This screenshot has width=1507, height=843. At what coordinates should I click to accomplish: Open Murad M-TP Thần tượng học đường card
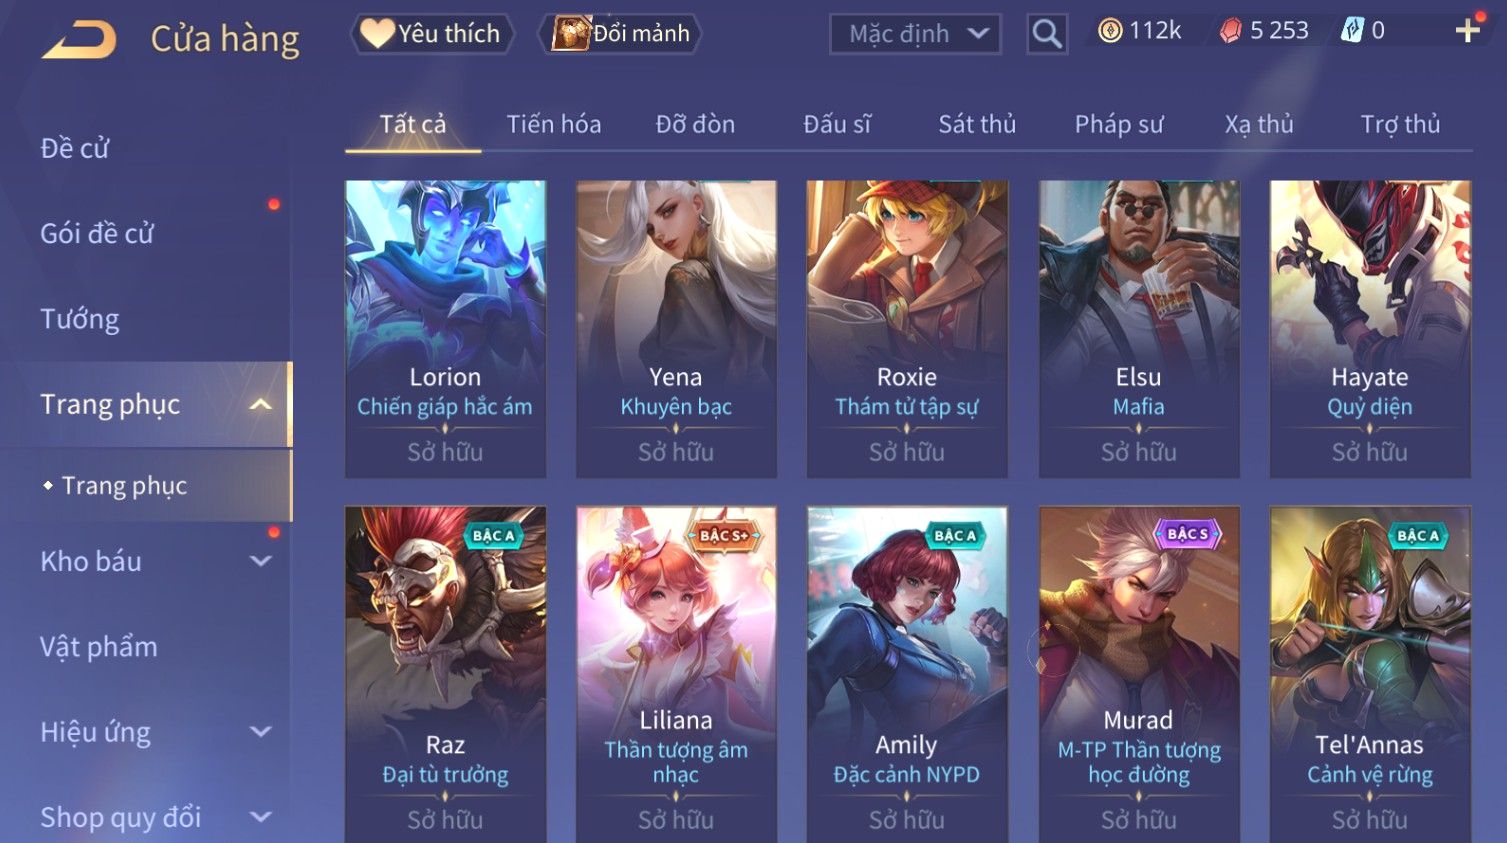pos(1138,674)
